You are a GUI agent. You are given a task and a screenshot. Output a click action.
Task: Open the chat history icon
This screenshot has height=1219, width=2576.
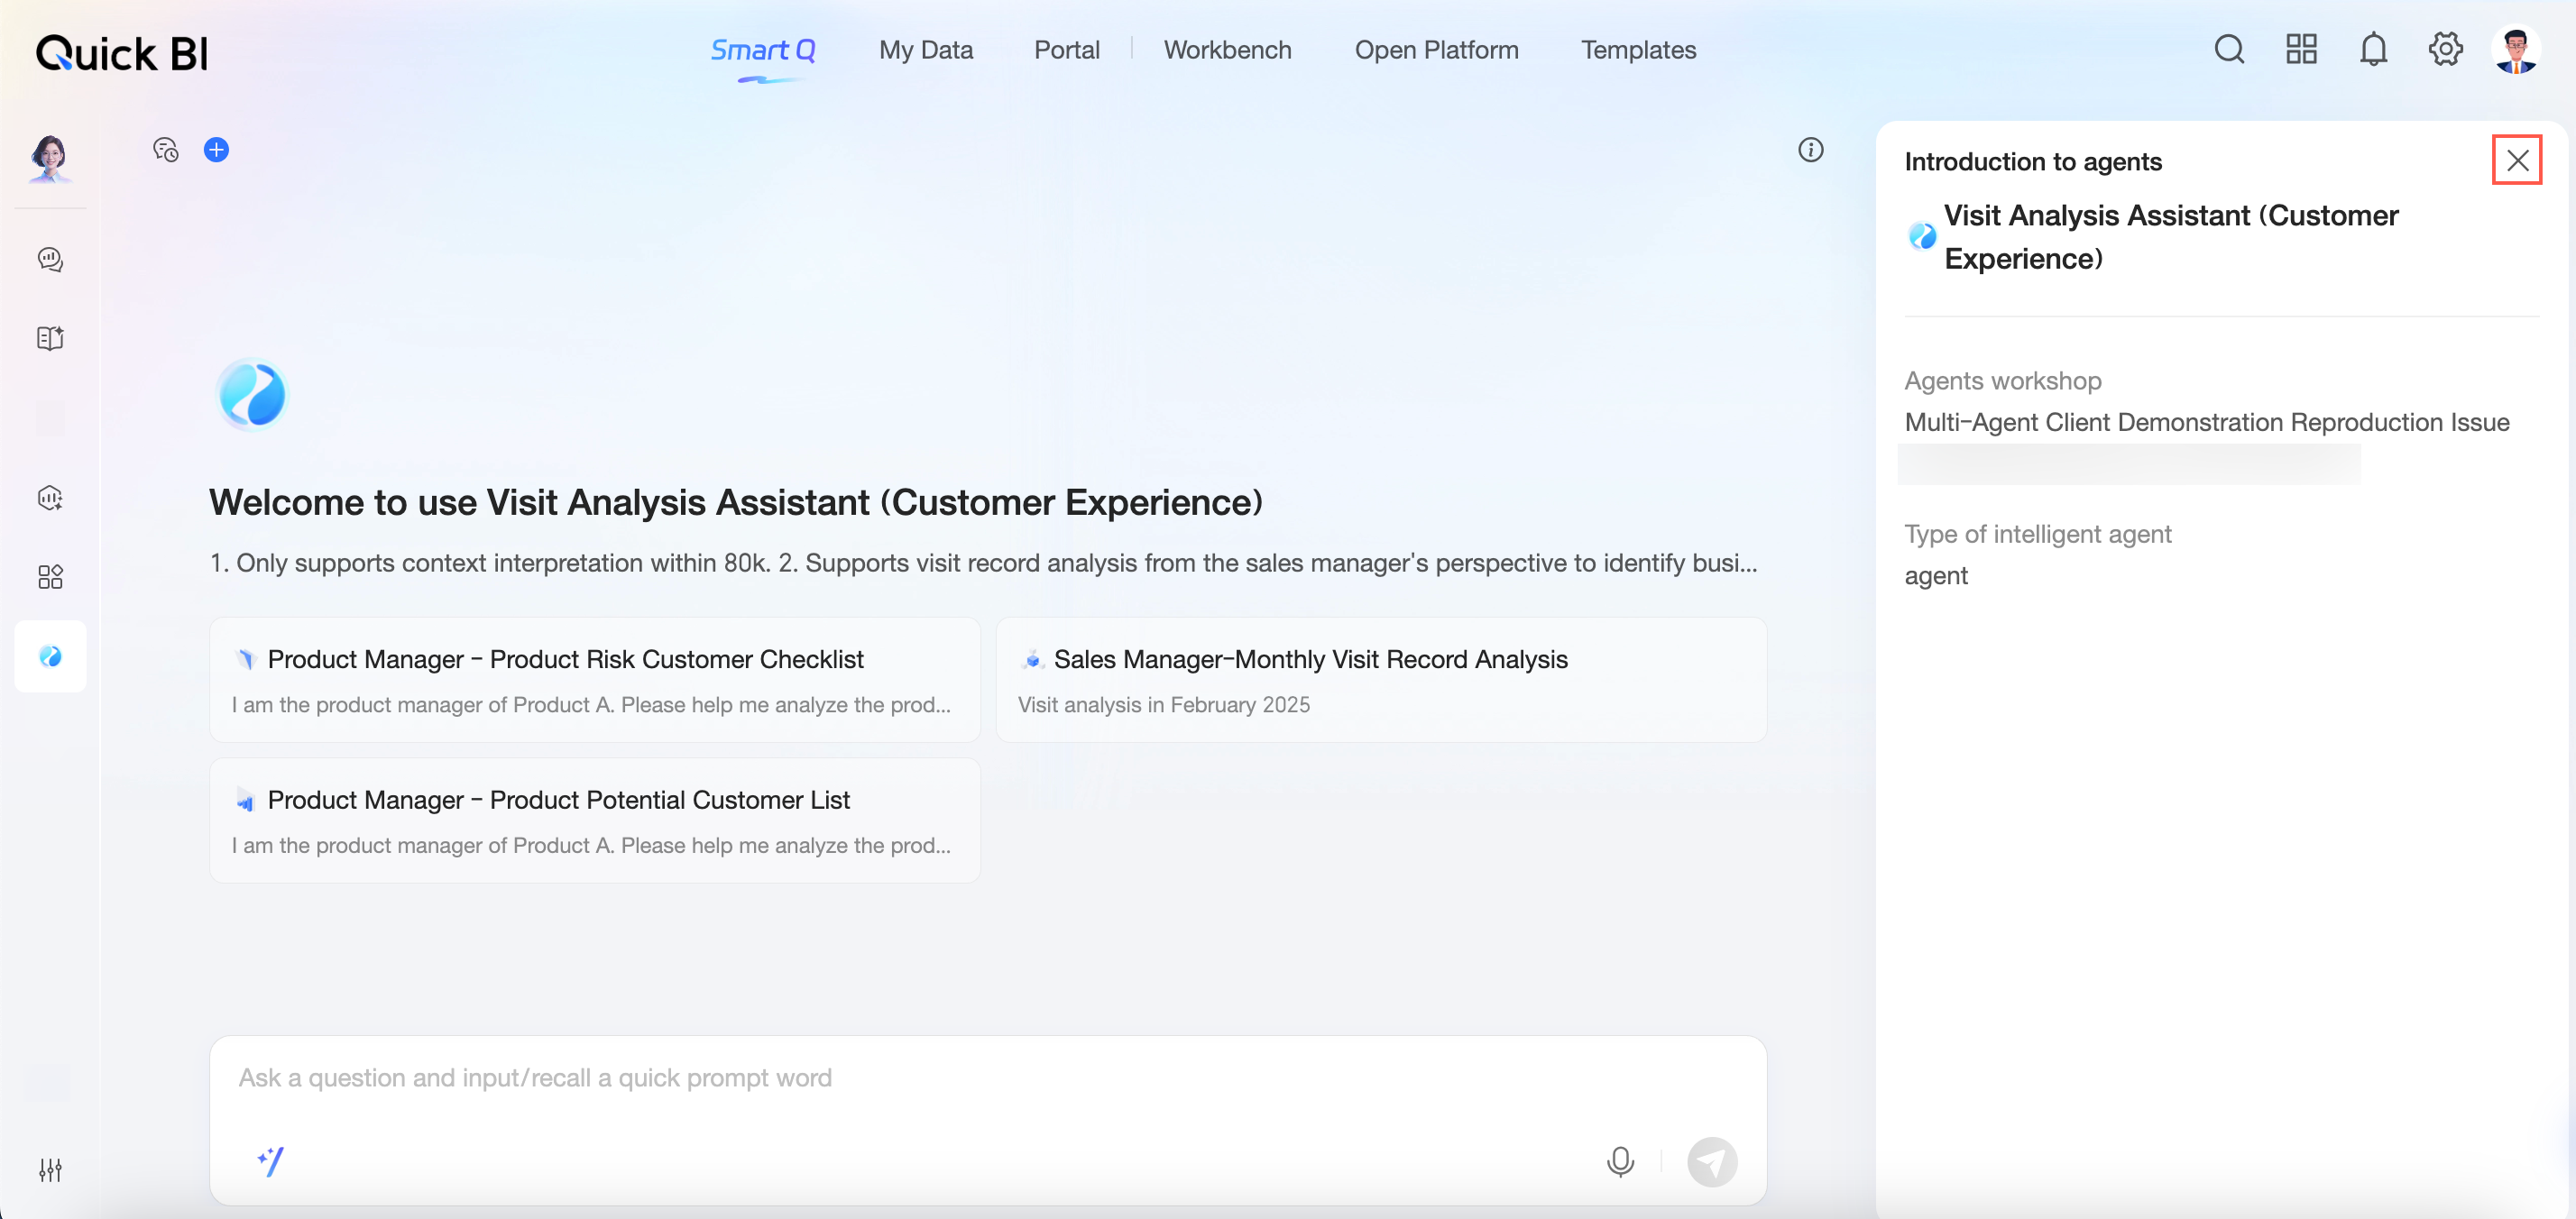pos(165,150)
